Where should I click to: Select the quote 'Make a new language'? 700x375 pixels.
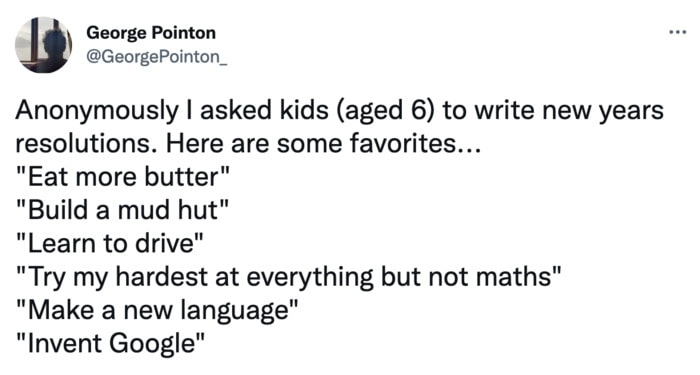click(157, 311)
